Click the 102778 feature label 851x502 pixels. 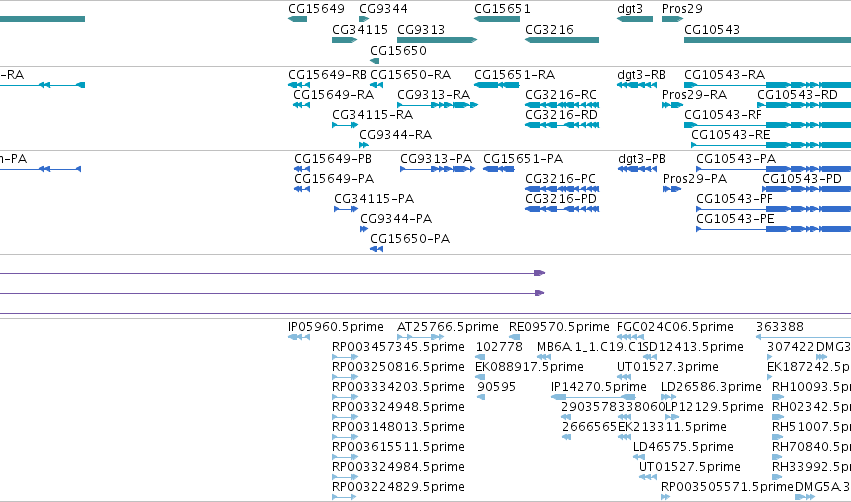tap(499, 347)
